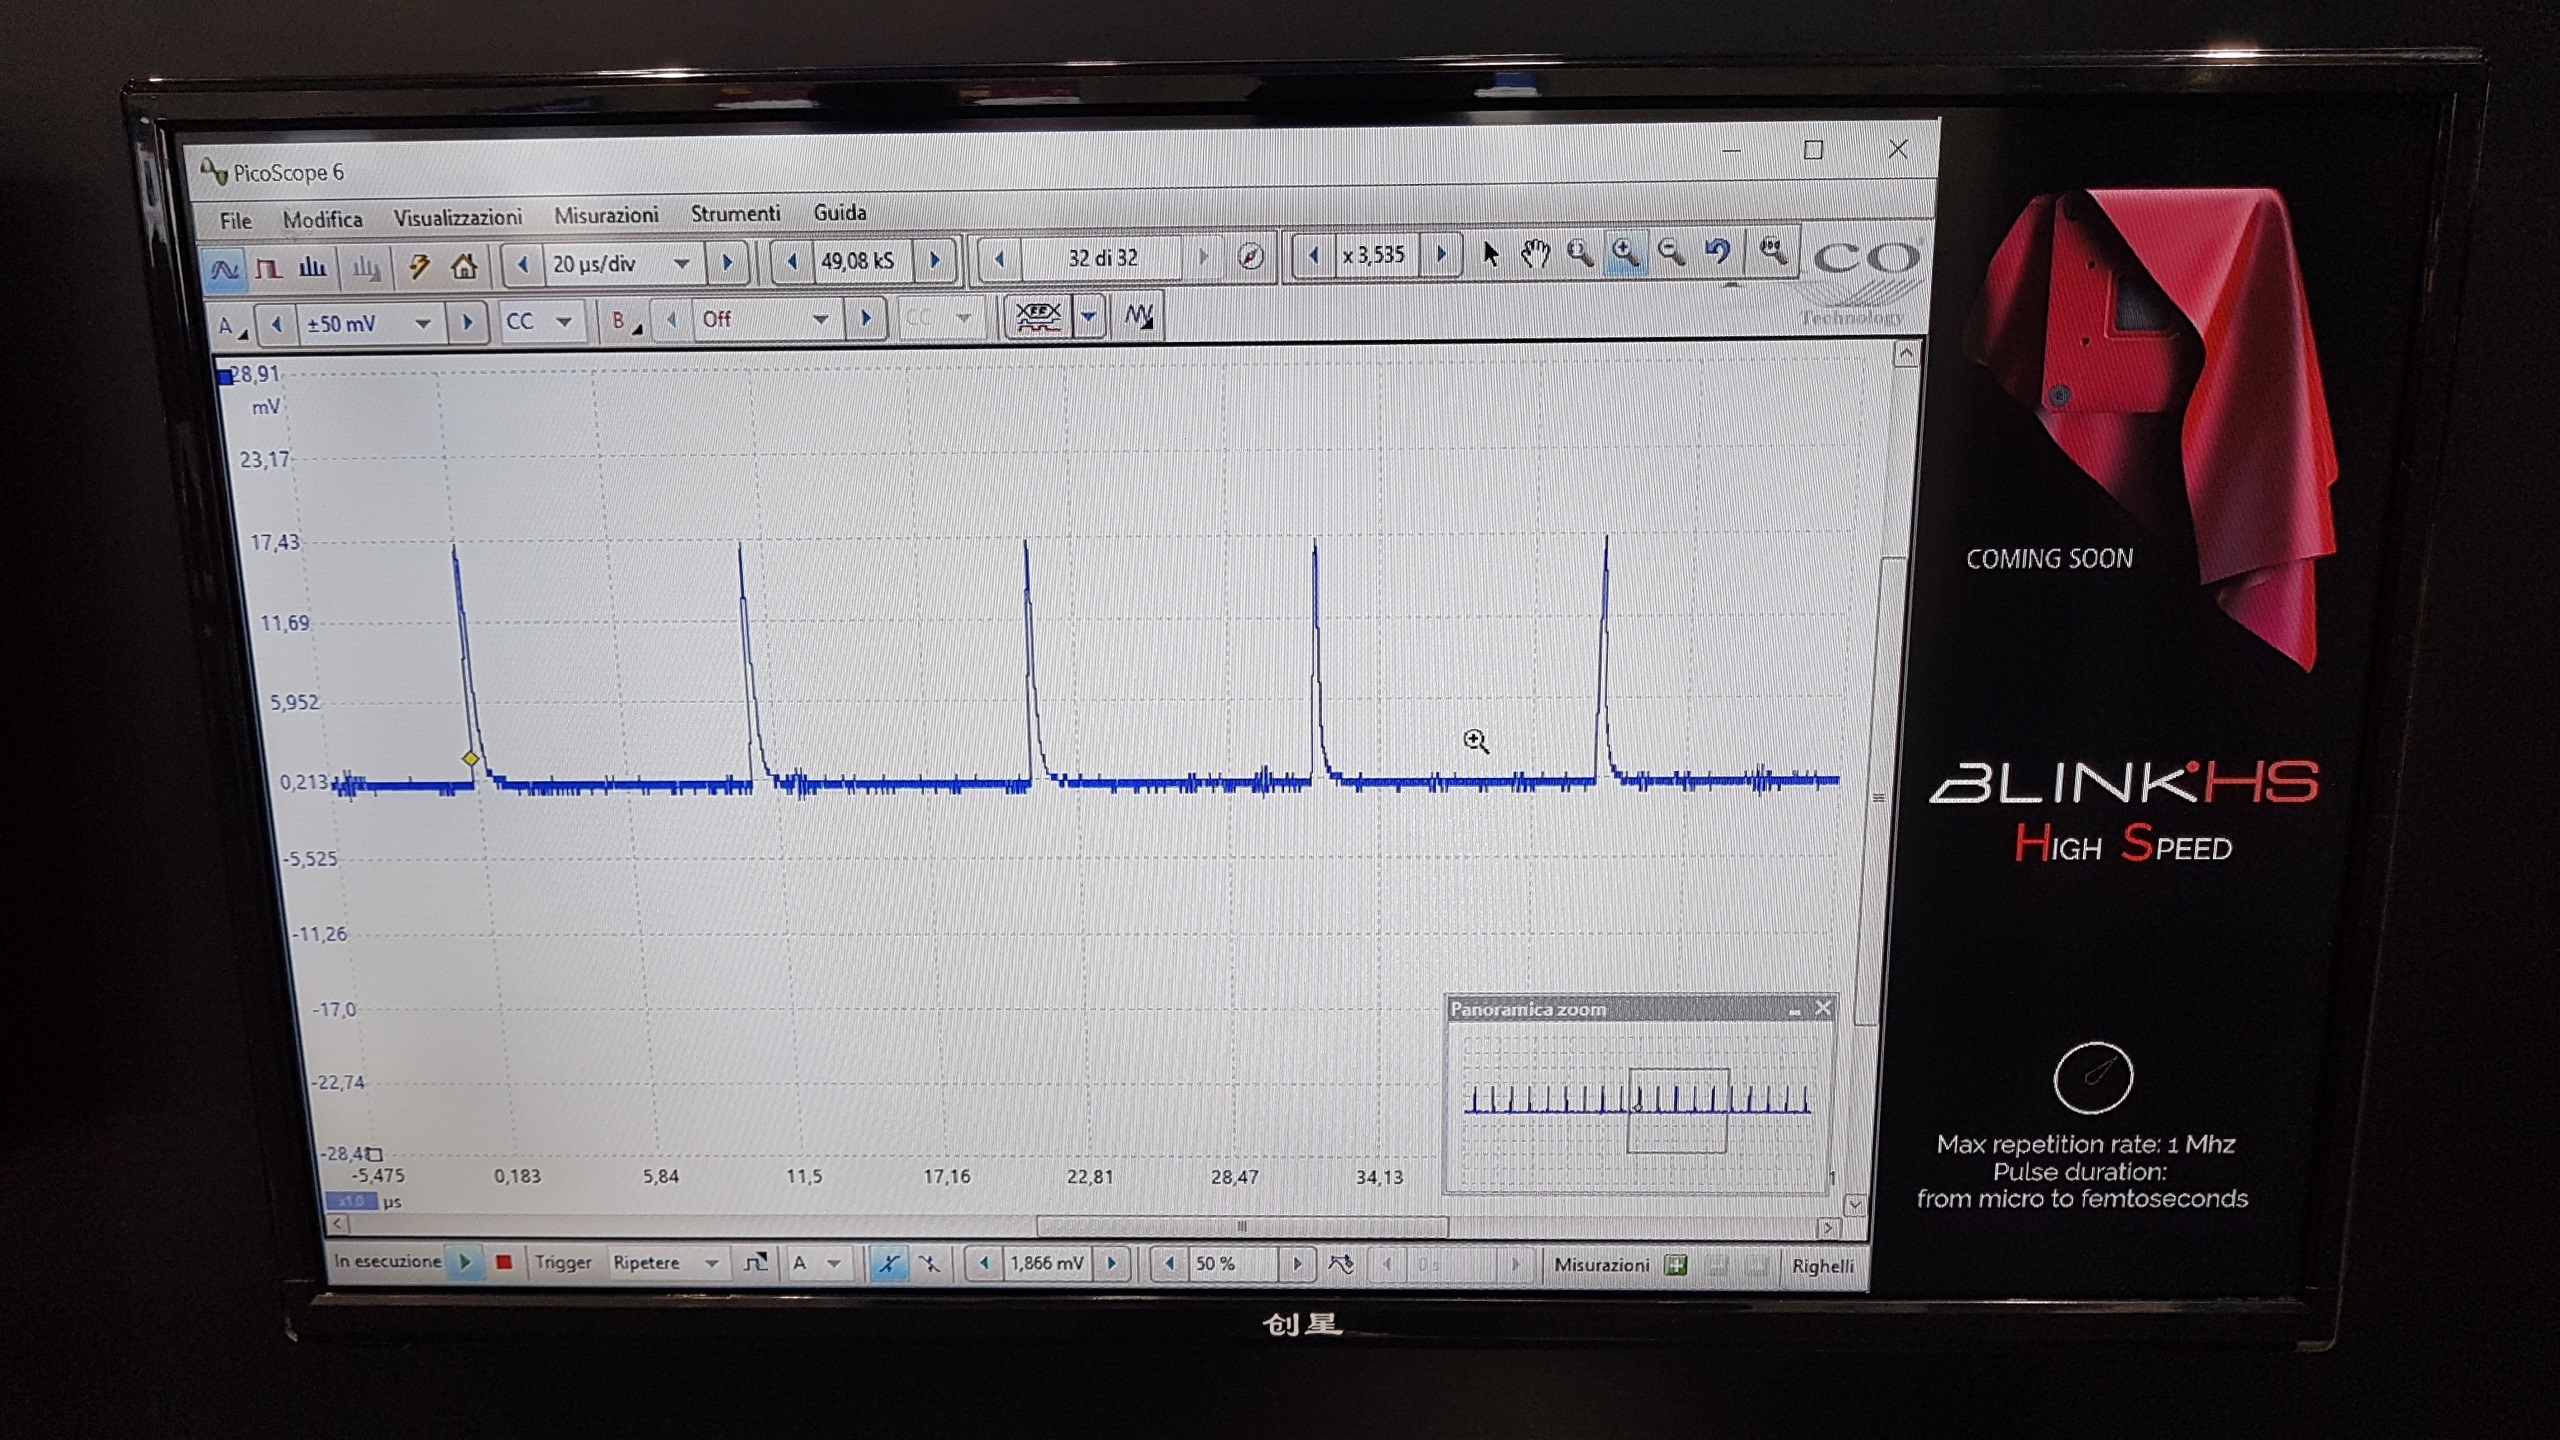This screenshot has width=2560, height=1440.
Task: Decrease trigger threshold 1,866 mV
Action: [984, 1264]
